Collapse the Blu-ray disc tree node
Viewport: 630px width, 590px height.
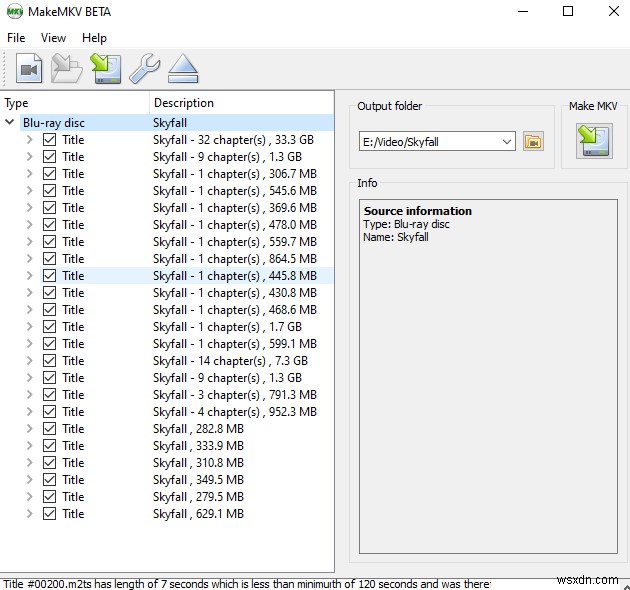point(10,122)
